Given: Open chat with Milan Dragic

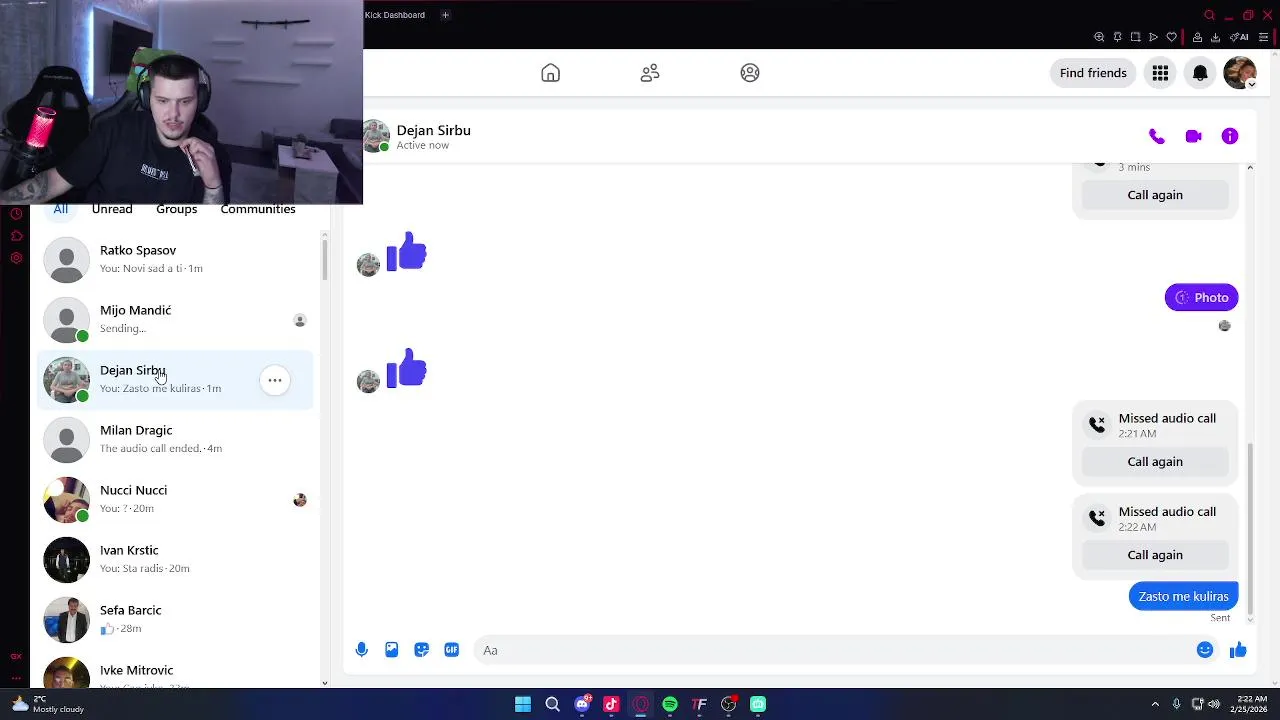Looking at the screenshot, I should coord(175,440).
